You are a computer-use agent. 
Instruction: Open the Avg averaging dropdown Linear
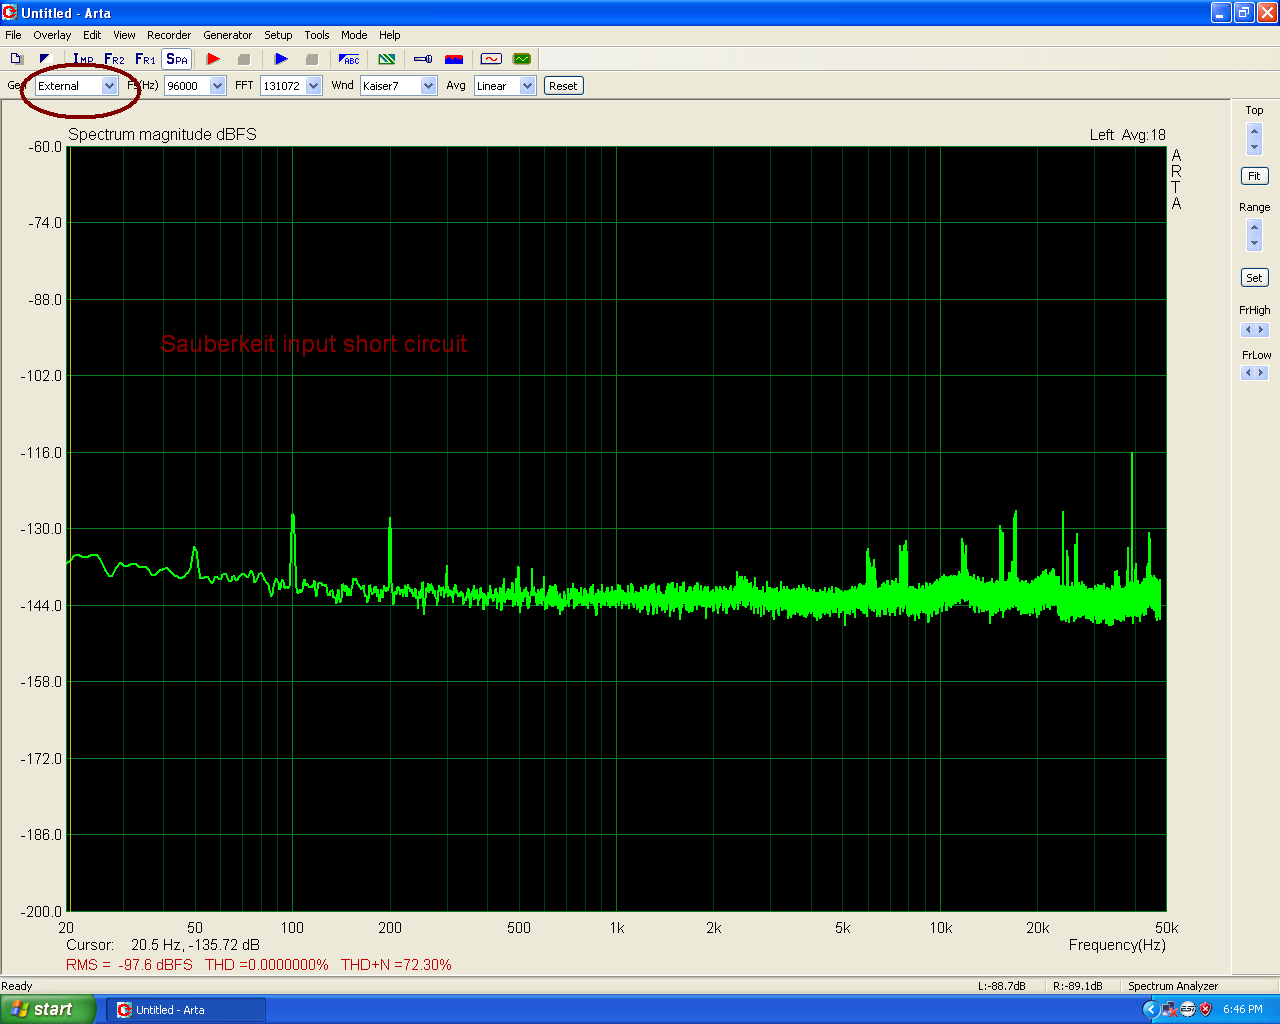click(505, 86)
